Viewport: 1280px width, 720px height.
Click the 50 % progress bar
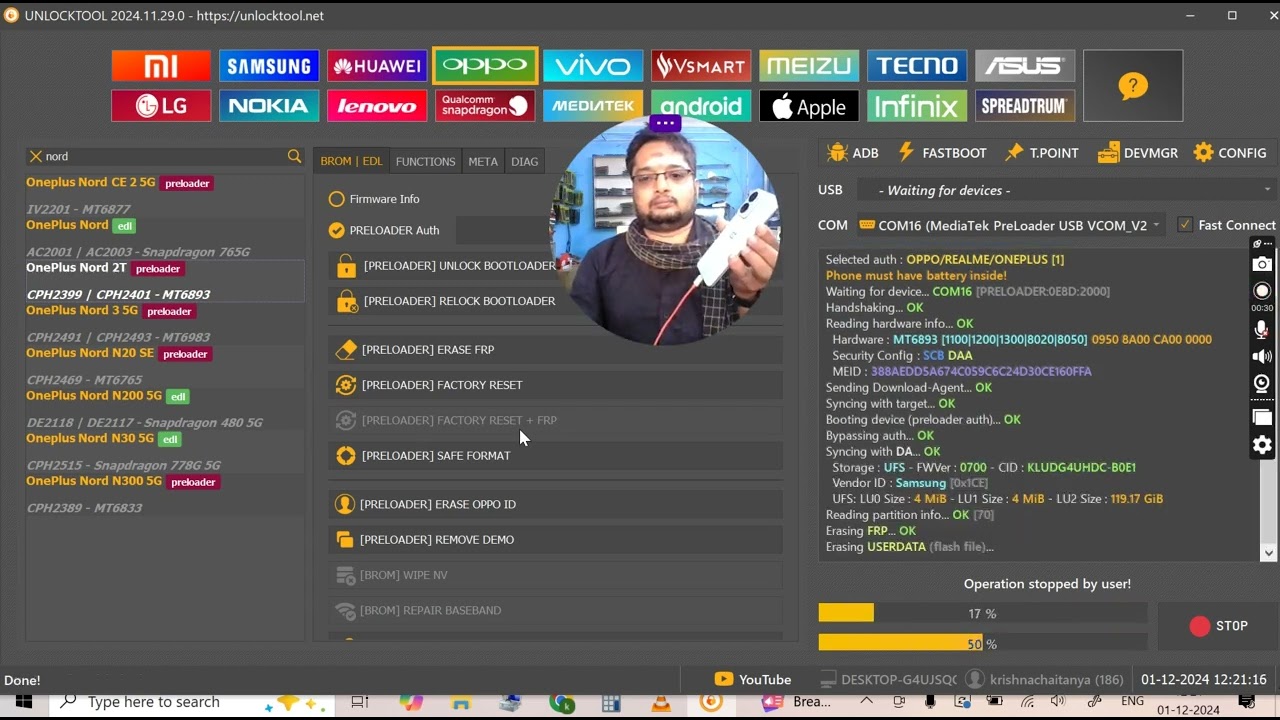pyautogui.click(x=982, y=643)
